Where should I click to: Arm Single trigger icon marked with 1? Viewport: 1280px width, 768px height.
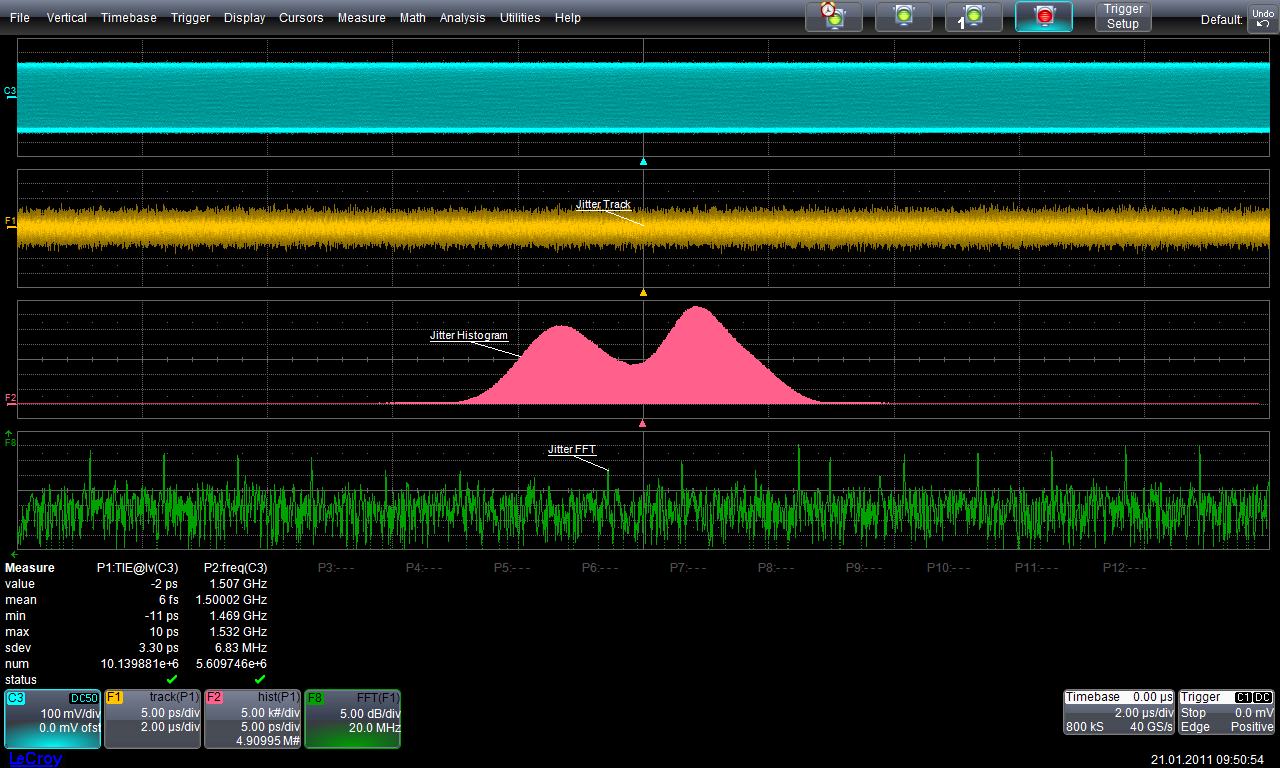click(x=972, y=16)
